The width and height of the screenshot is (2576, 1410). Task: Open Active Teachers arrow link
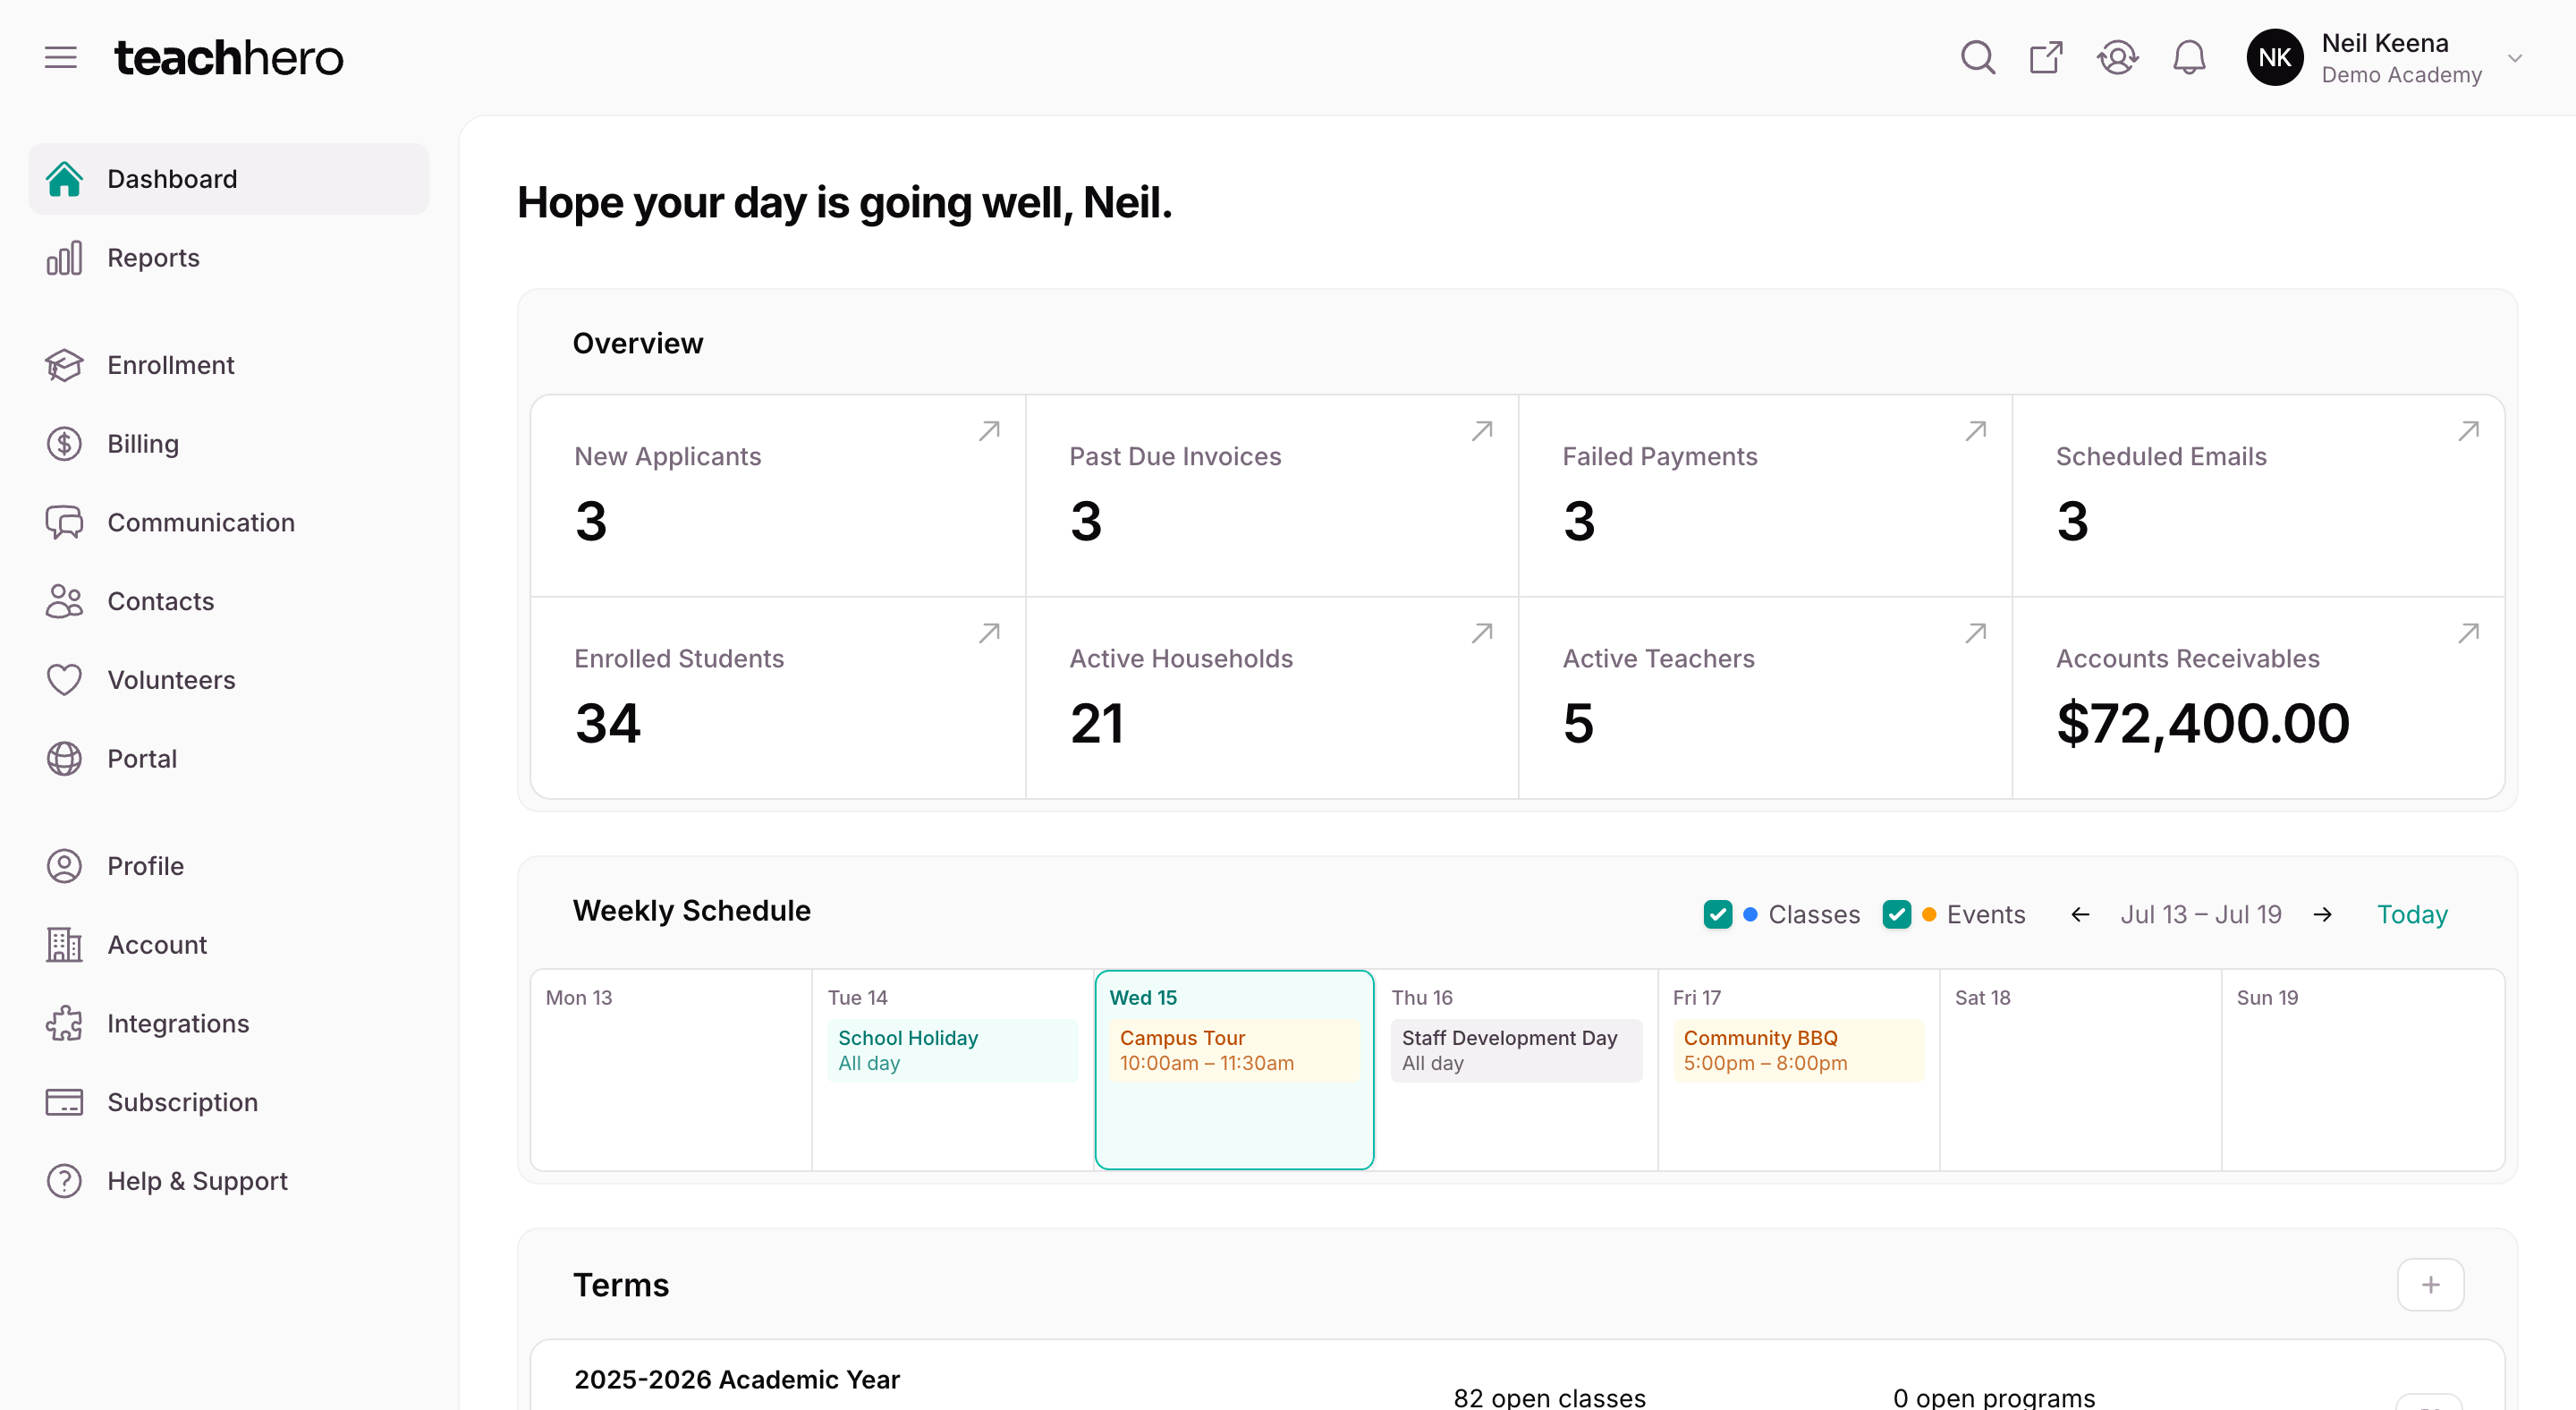tap(1975, 633)
